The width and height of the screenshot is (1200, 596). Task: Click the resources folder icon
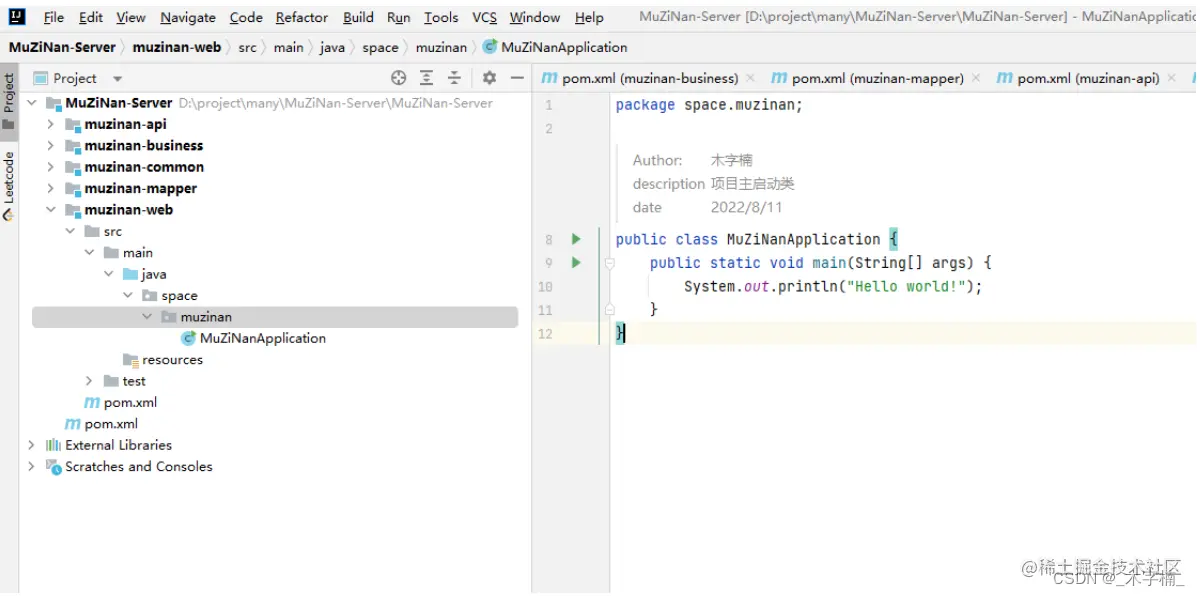click(130, 360)
